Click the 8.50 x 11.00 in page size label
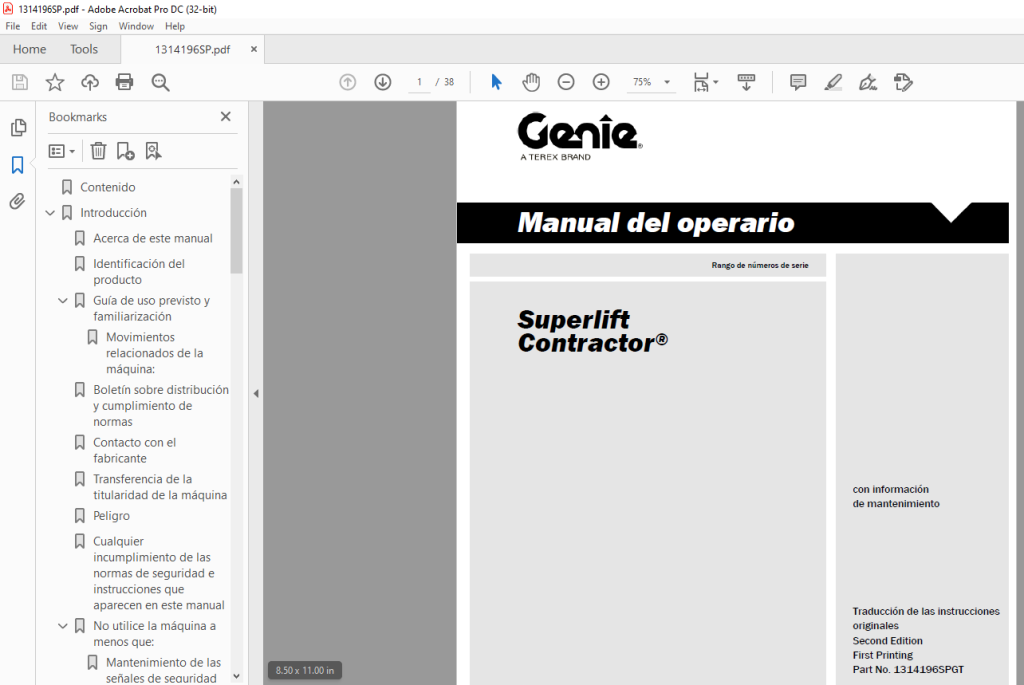Image resolution: width=1024 pixels, height=685 pixels. (305, 671)
